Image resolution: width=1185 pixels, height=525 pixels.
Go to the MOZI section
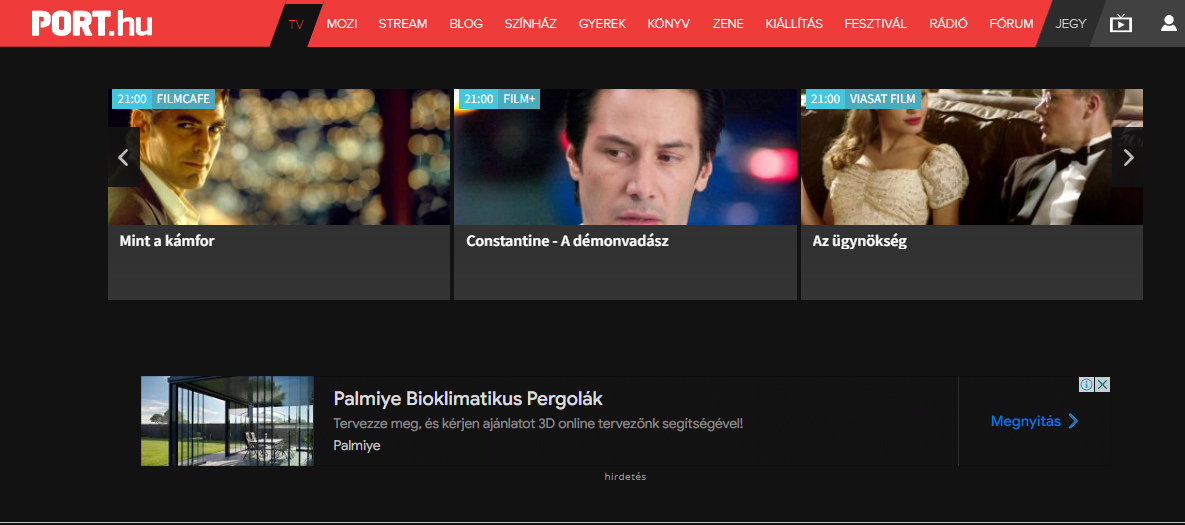tap(342, 23)
